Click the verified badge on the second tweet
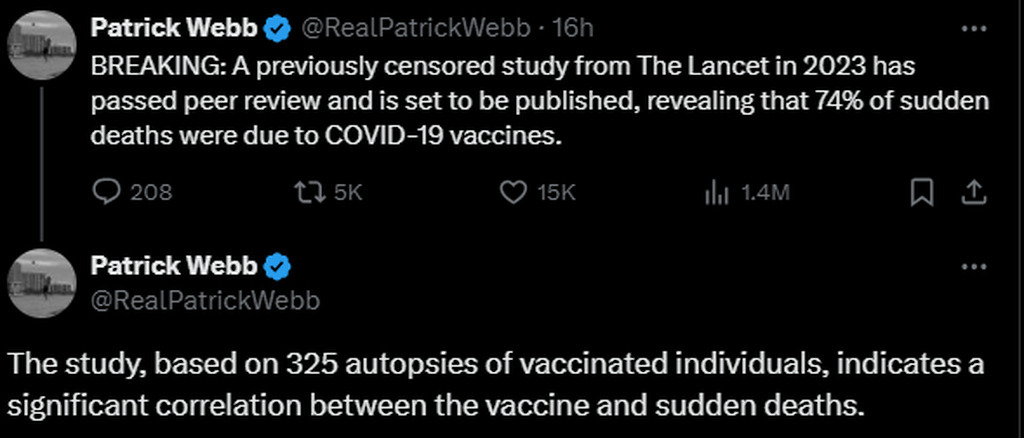Viewport: 1024px width, 438px height. tap(277, 267)
